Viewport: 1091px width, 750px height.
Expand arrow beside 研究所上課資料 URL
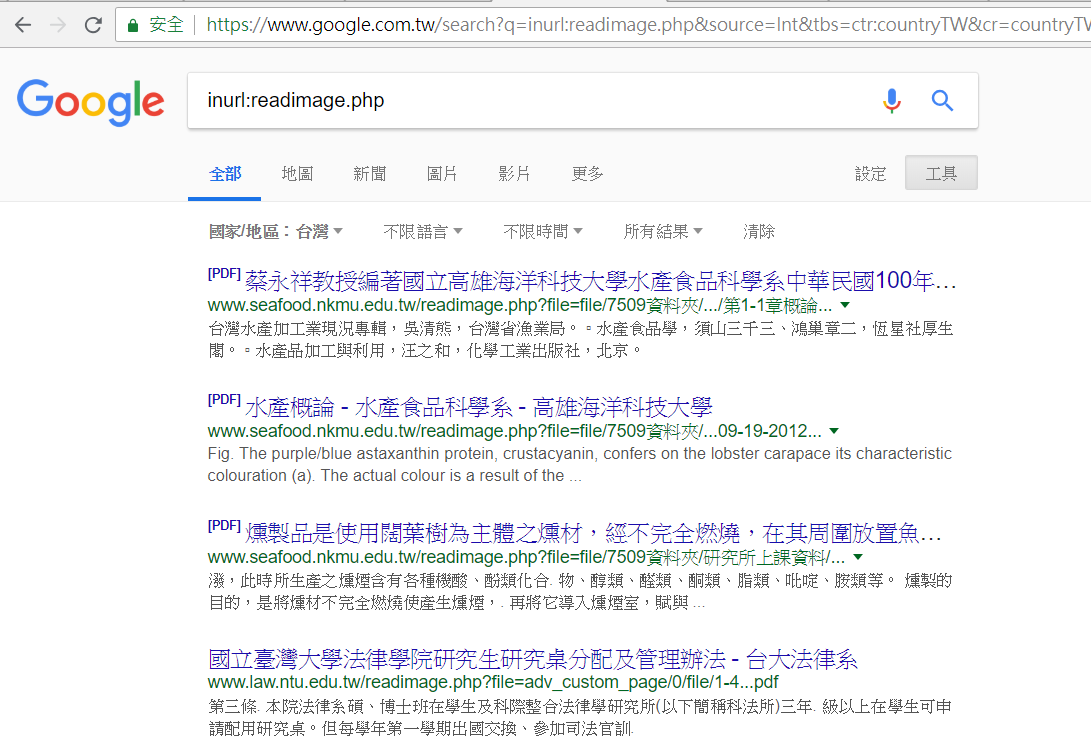coord(858,557)
